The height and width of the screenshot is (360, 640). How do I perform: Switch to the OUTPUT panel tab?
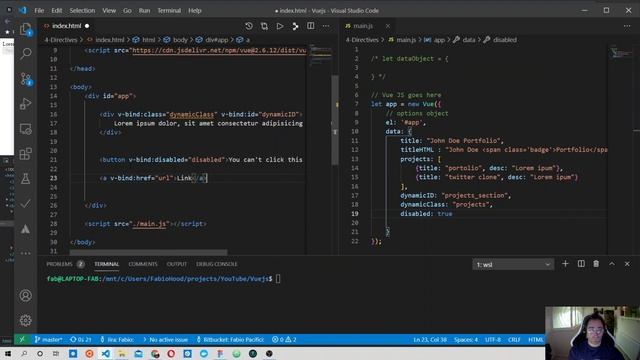176,264
